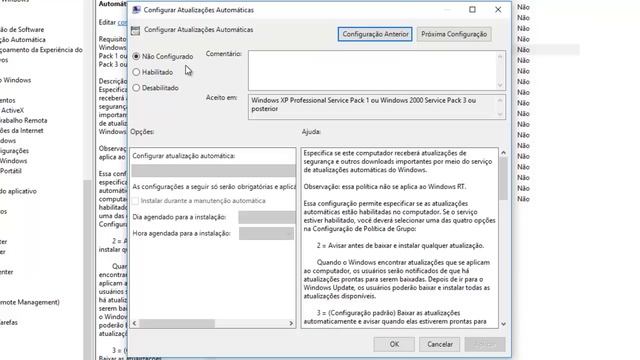Viewport: 640px width, 360px height.
Task: Select 'ão de Software' tree item
Action: (x=22, y=29)
